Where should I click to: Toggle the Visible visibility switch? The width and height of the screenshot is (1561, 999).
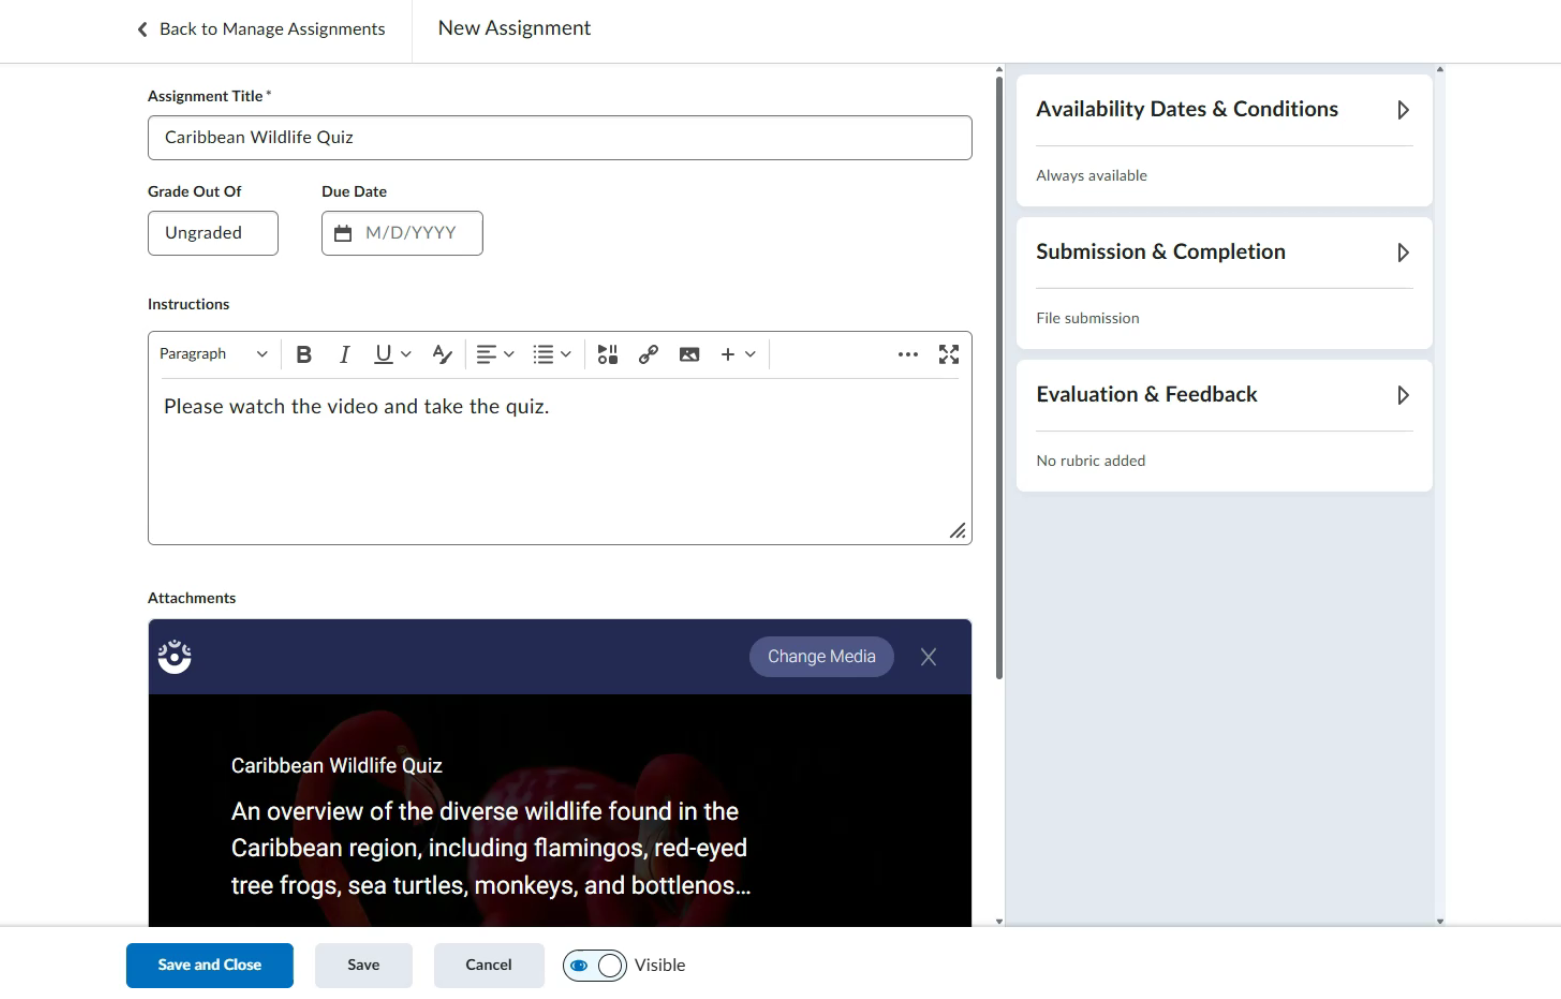coord(595,965)
